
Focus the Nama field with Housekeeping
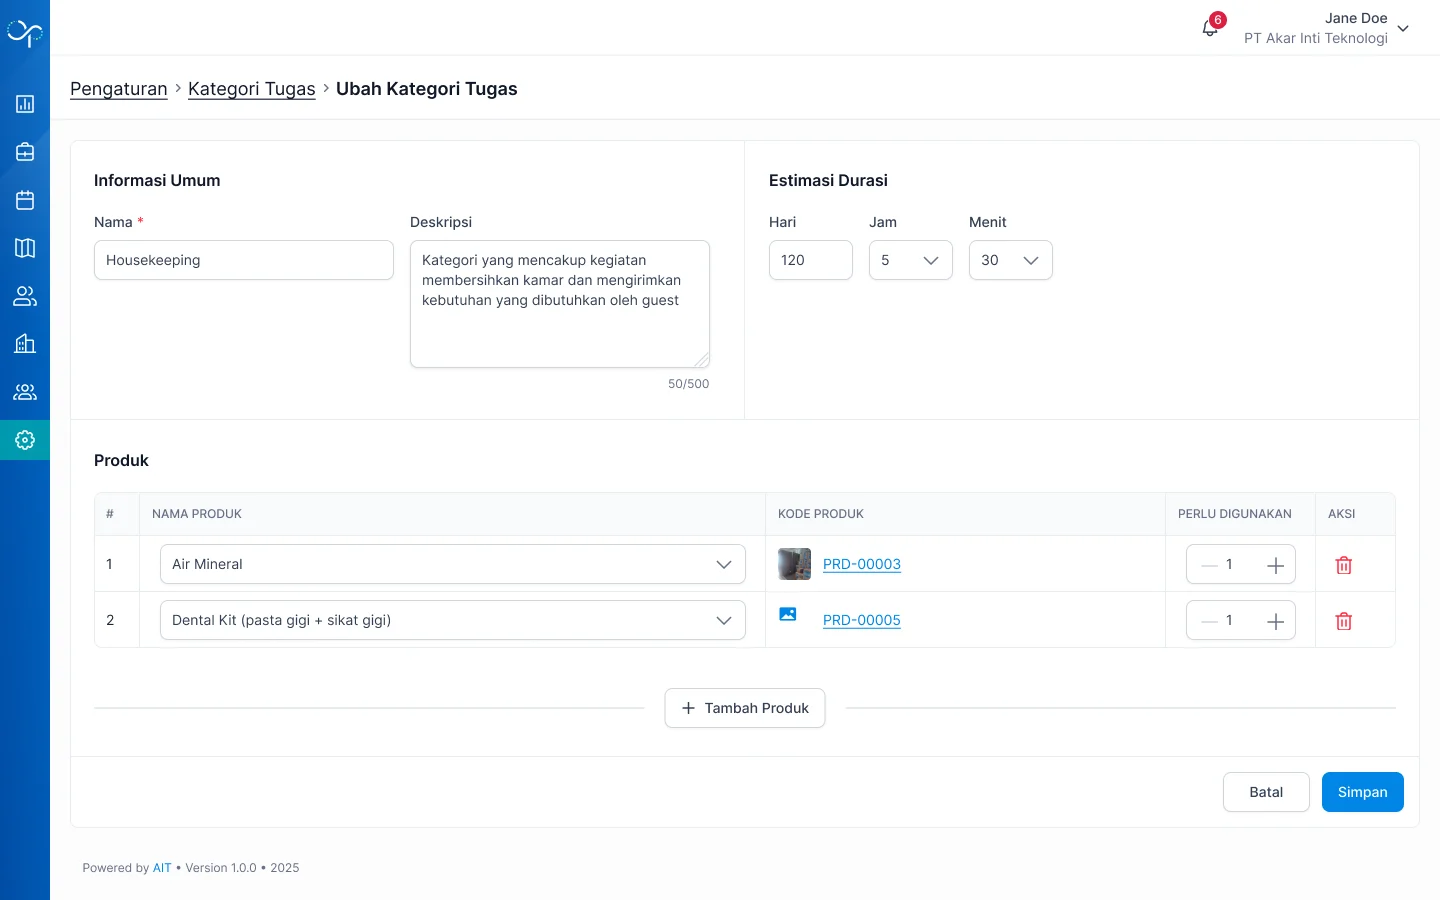[x=244, y=260]
